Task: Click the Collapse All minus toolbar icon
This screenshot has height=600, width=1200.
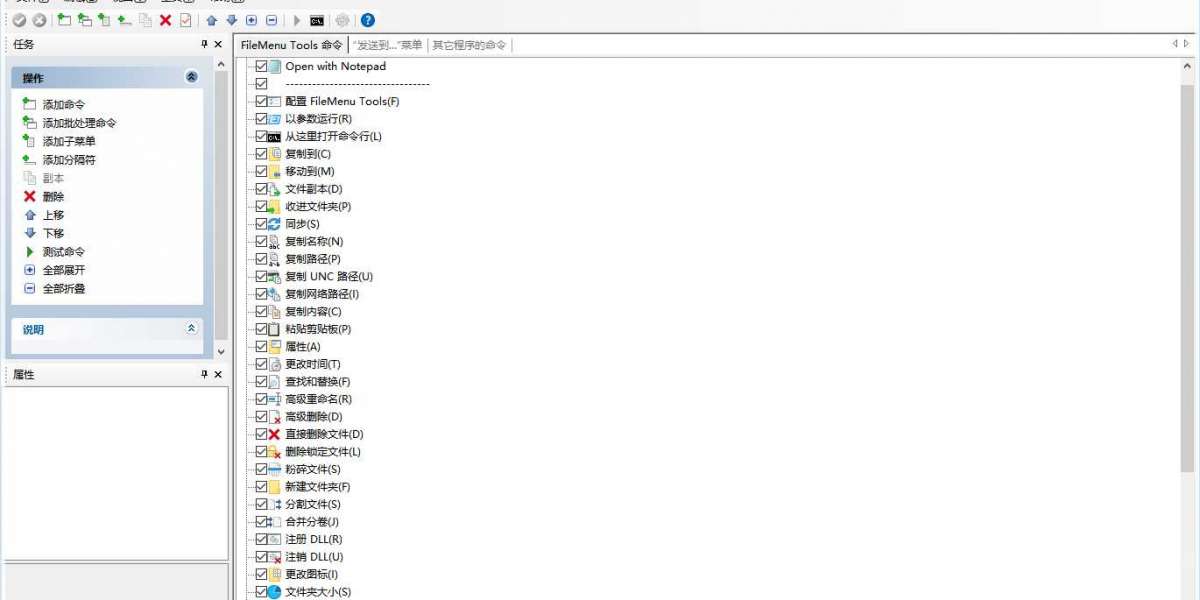Action: 272,20
